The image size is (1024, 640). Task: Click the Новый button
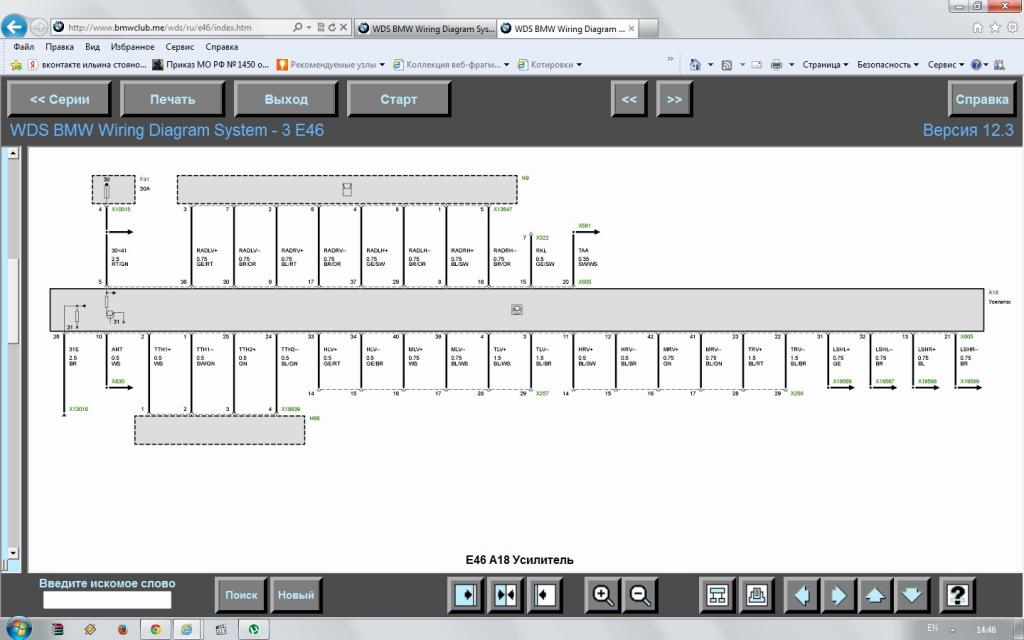(296, 595)
